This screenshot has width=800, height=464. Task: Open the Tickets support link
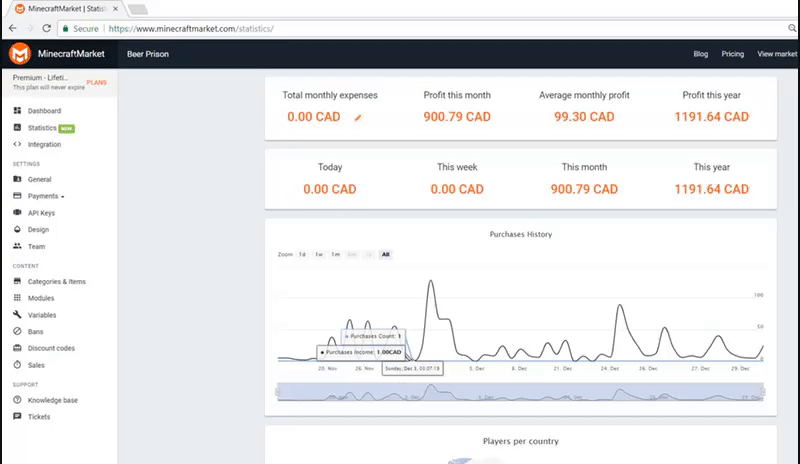39,417
